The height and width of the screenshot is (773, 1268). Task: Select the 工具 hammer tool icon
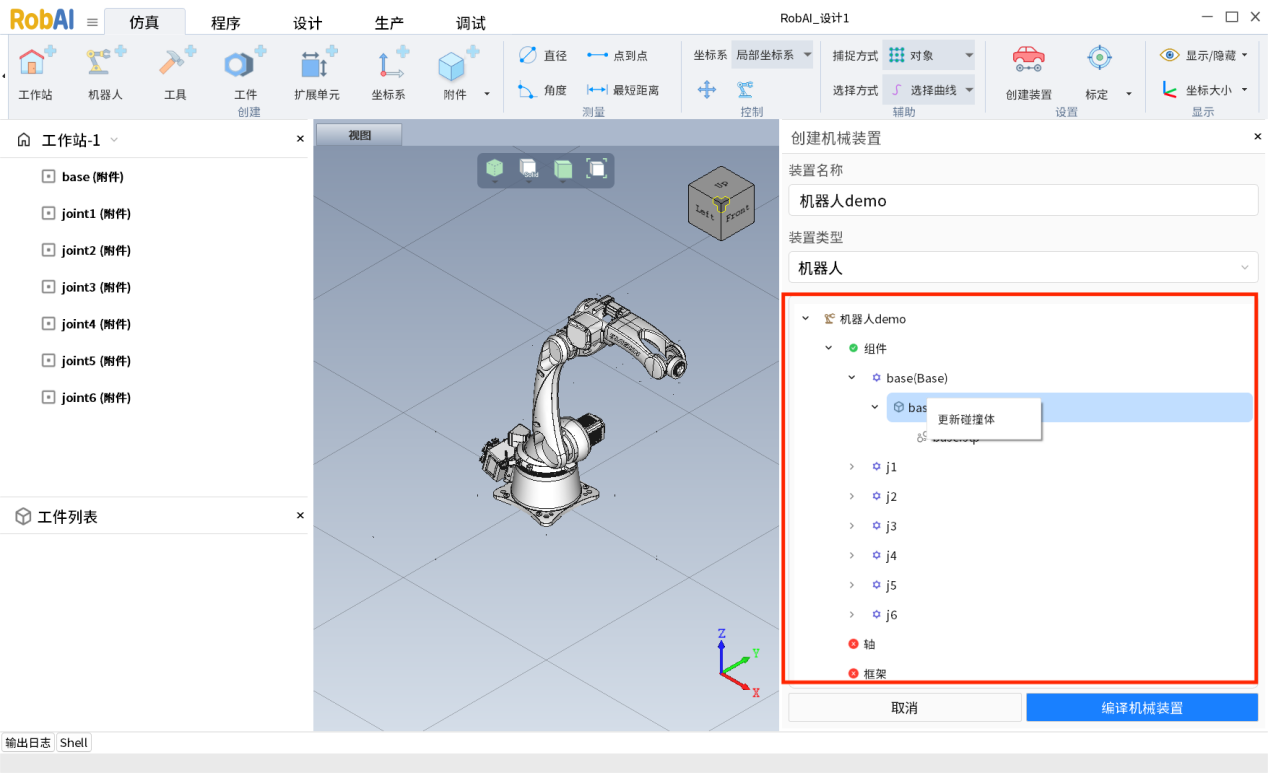tap(176, 62)
